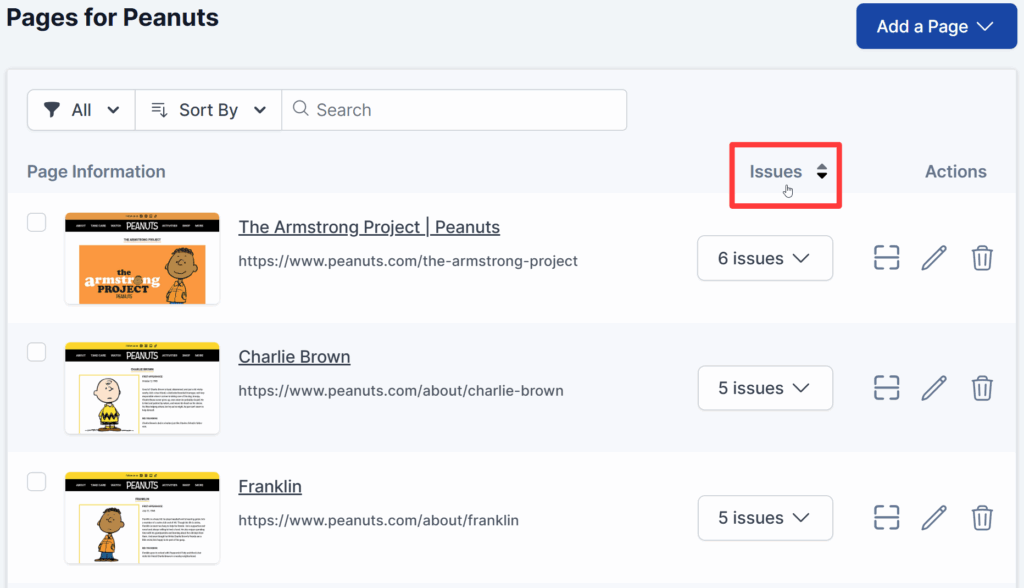
Task: Click trash icon in Charlie Brown row
Action: click(x=982, y=388)
